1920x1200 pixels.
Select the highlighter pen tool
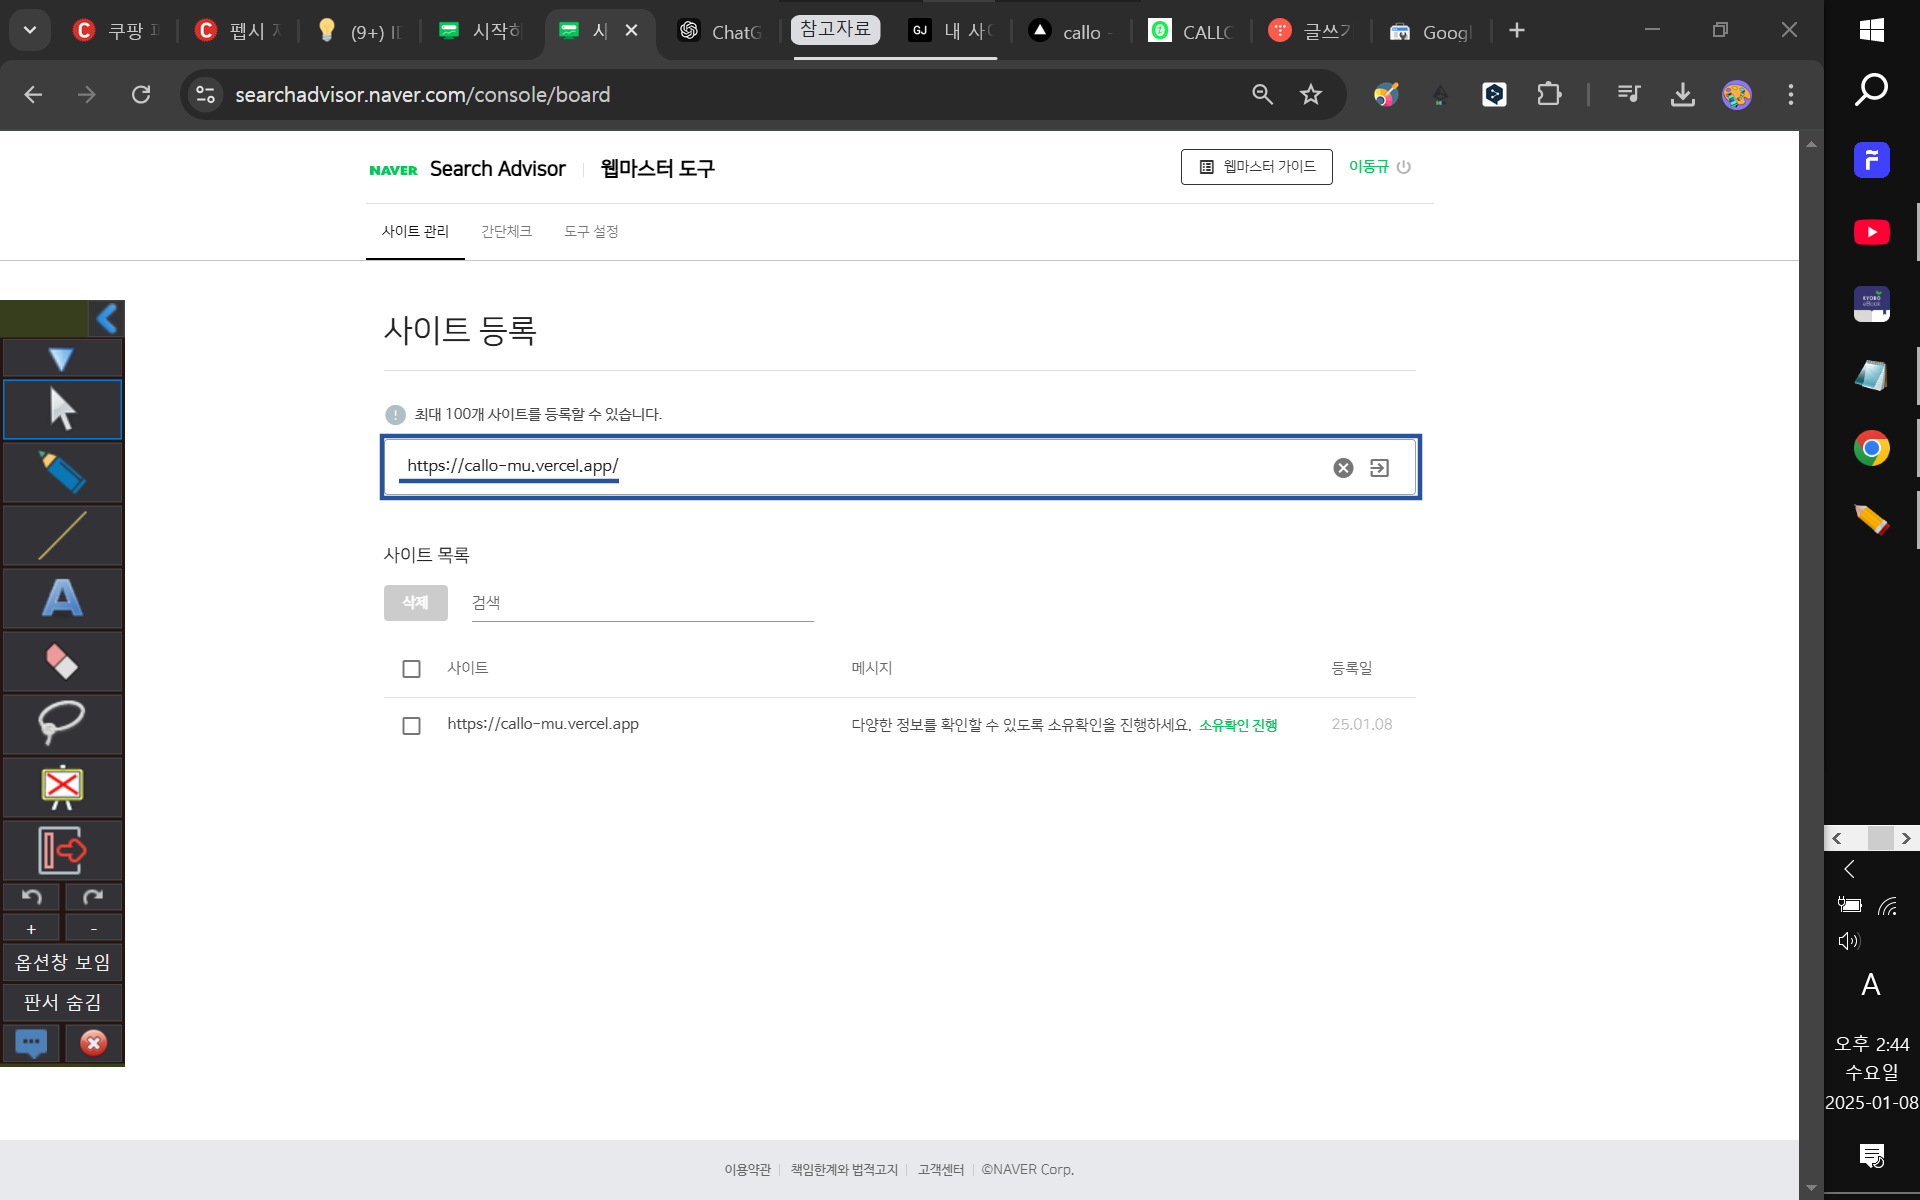pyautogui.click(x=62, y=472)
